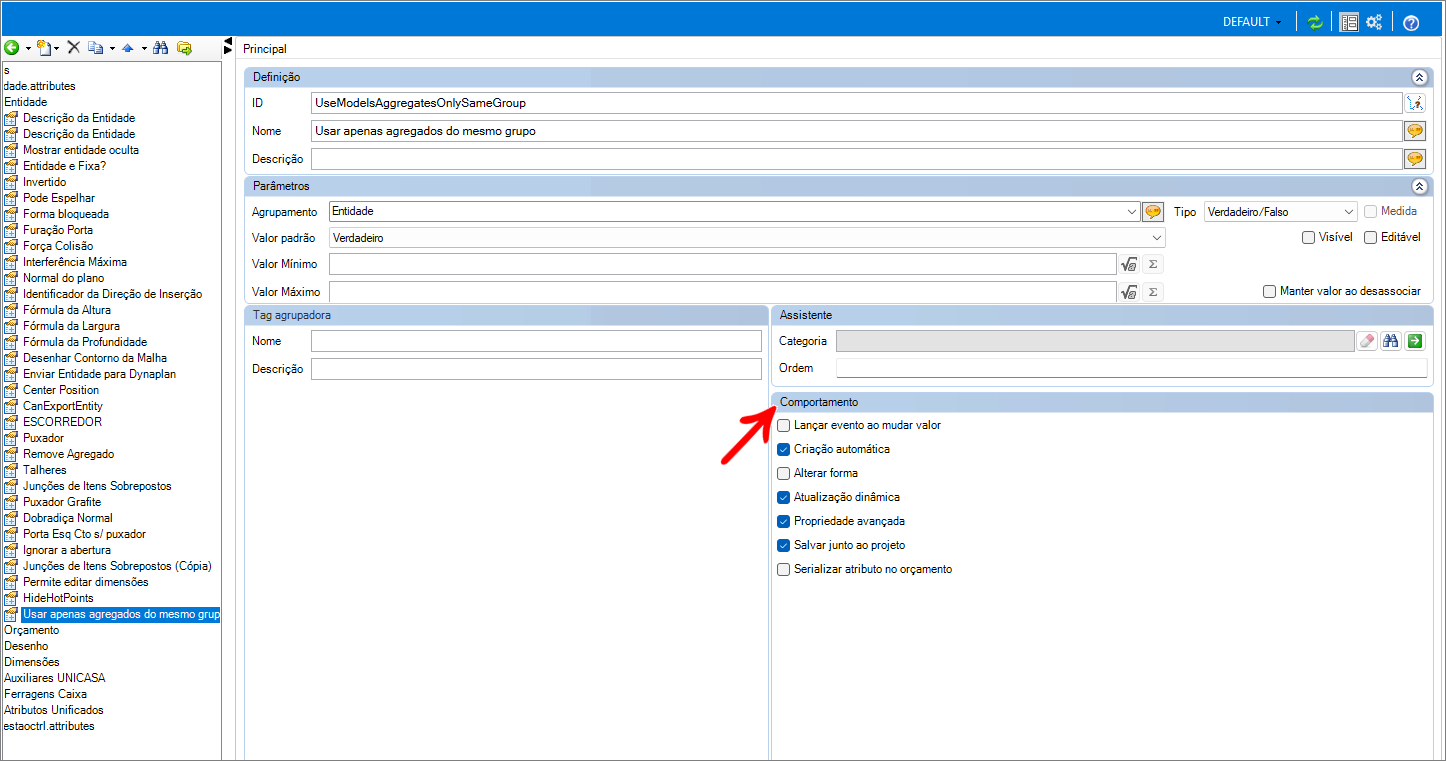Click the green arrow button beside Categoria
This screenshot has width=1446, height=761.
pyautogui.click(x=1414, y=341)
